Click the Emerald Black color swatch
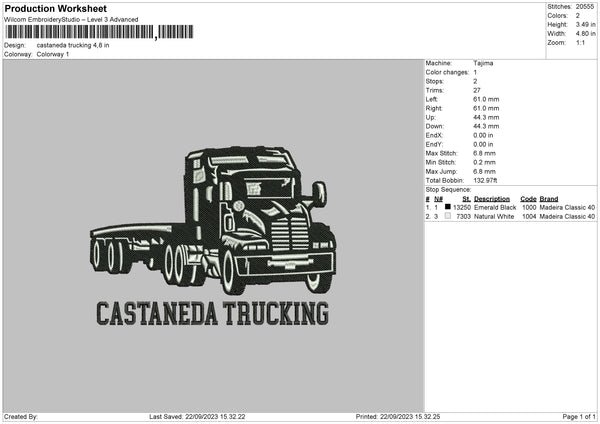Viewport: 600px width, 424px height. (448, 207)
